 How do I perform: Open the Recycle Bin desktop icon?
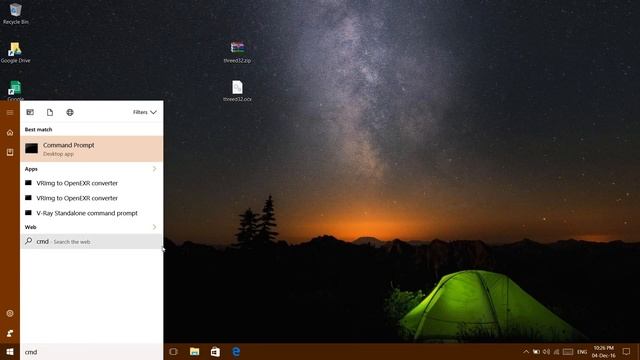point(16,13)
